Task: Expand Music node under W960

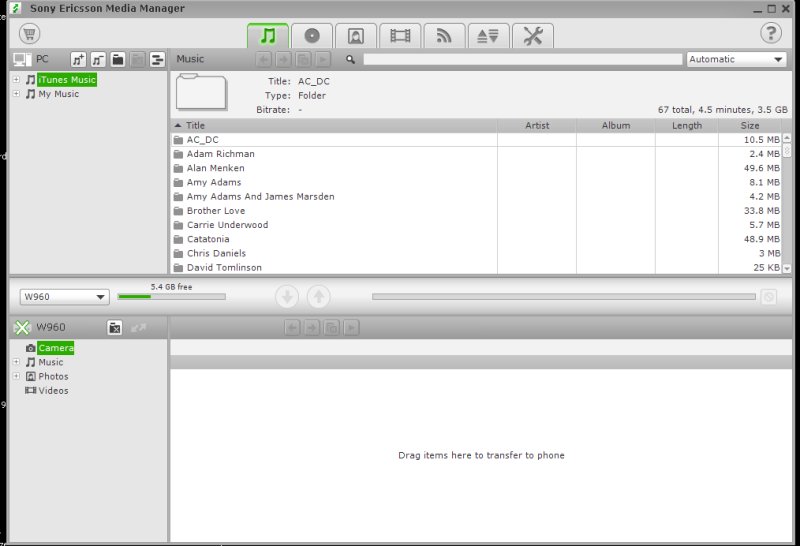Action: (16, 362)
